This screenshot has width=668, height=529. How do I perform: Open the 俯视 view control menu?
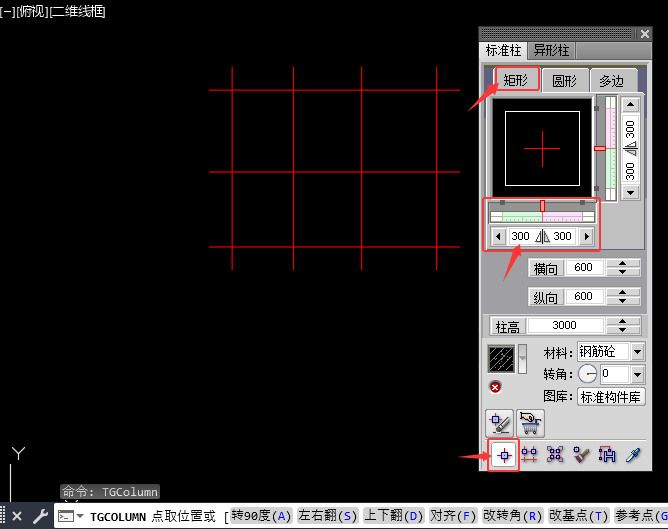tap(32, 12)
